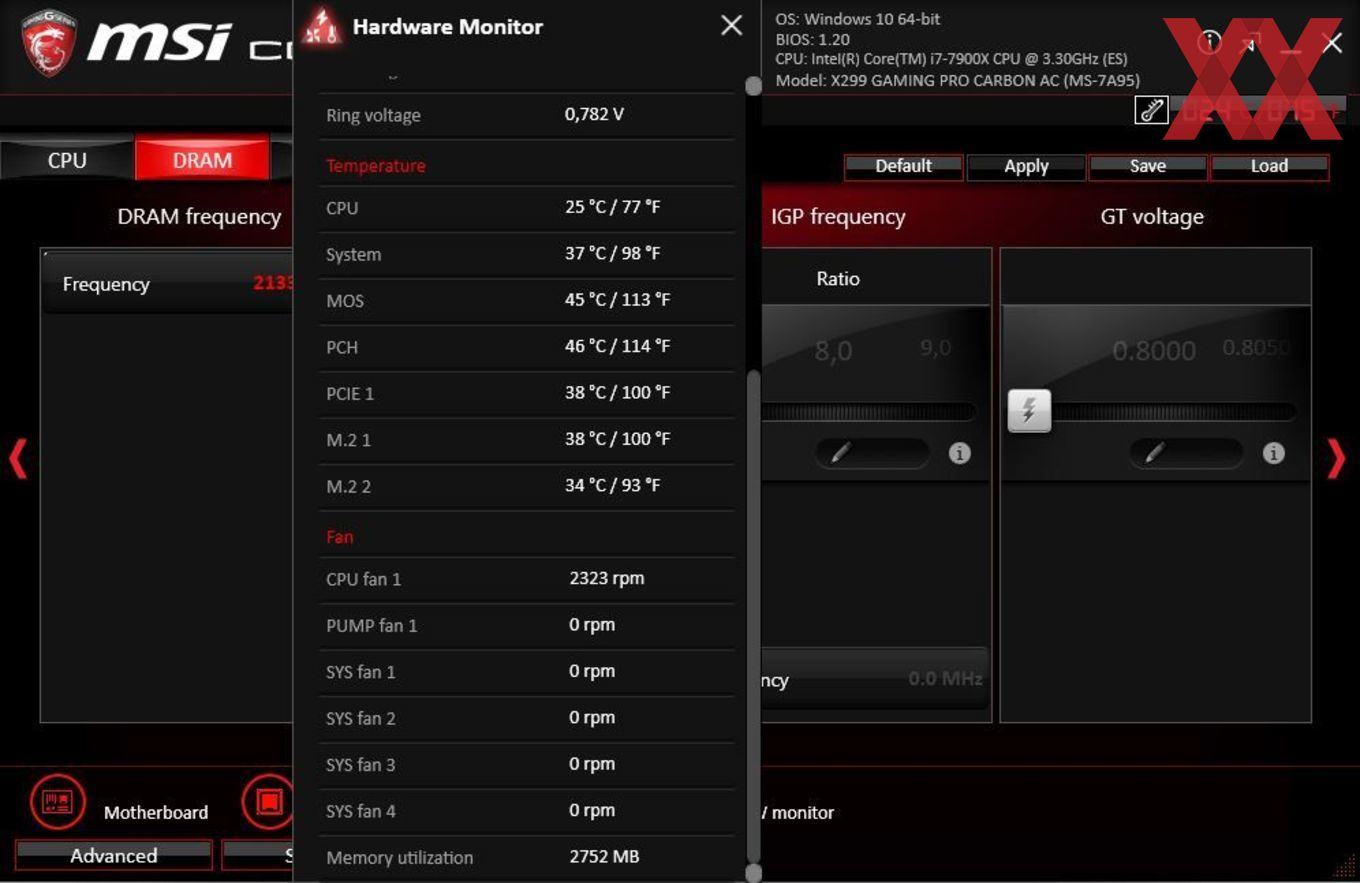Screen dimensions: 1360x883
Task: Open info icon in GT voltage panel
Action: click(1273, 453)
